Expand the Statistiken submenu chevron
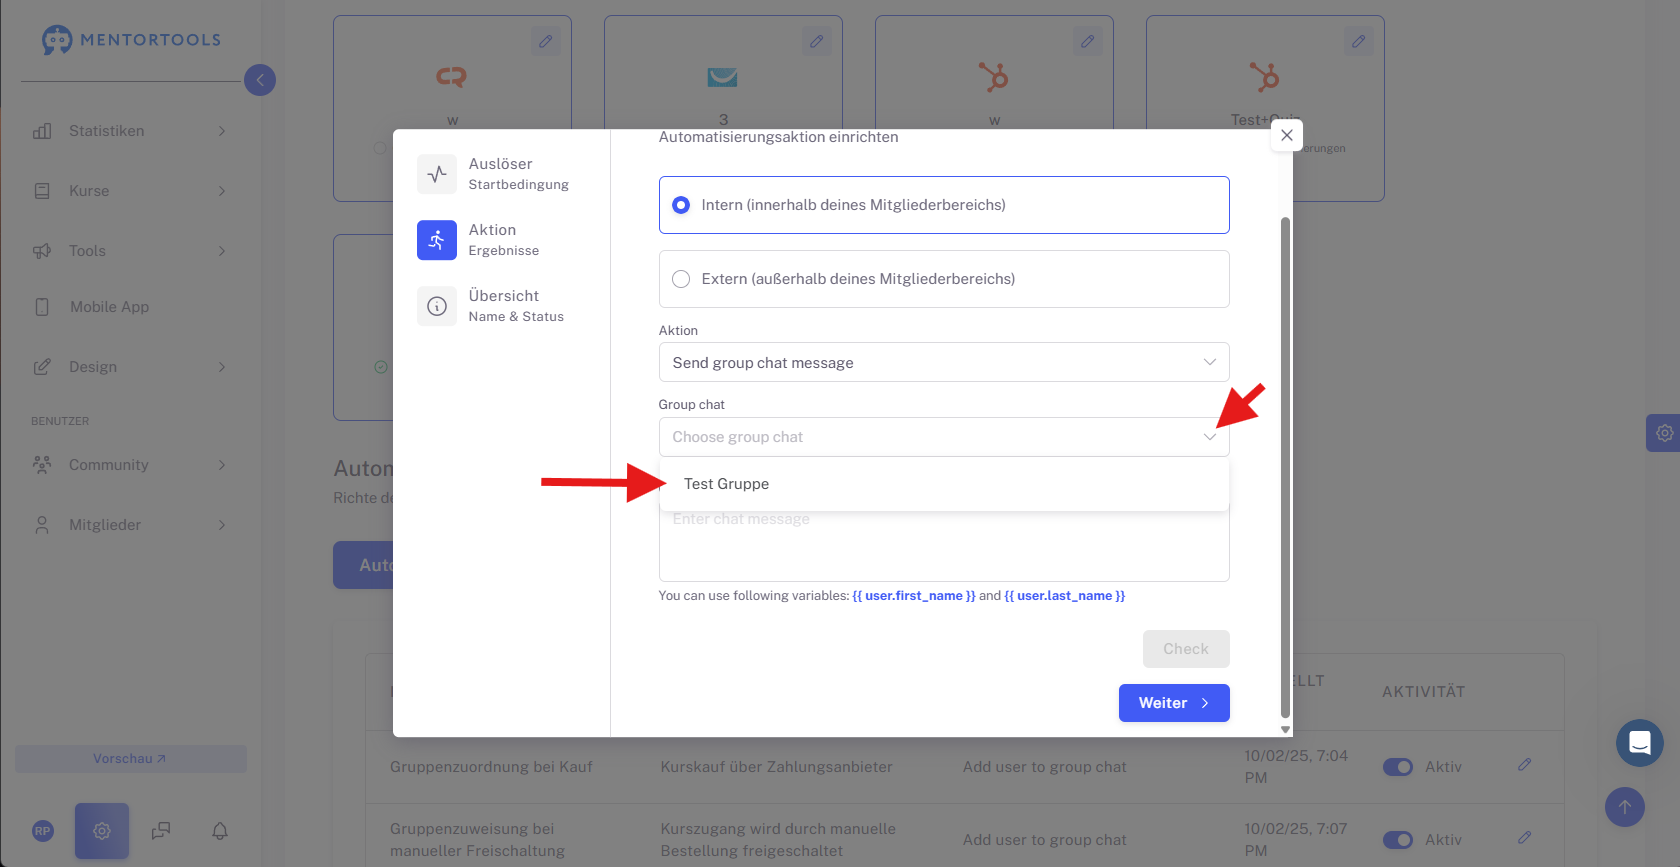 pos(222,131)
